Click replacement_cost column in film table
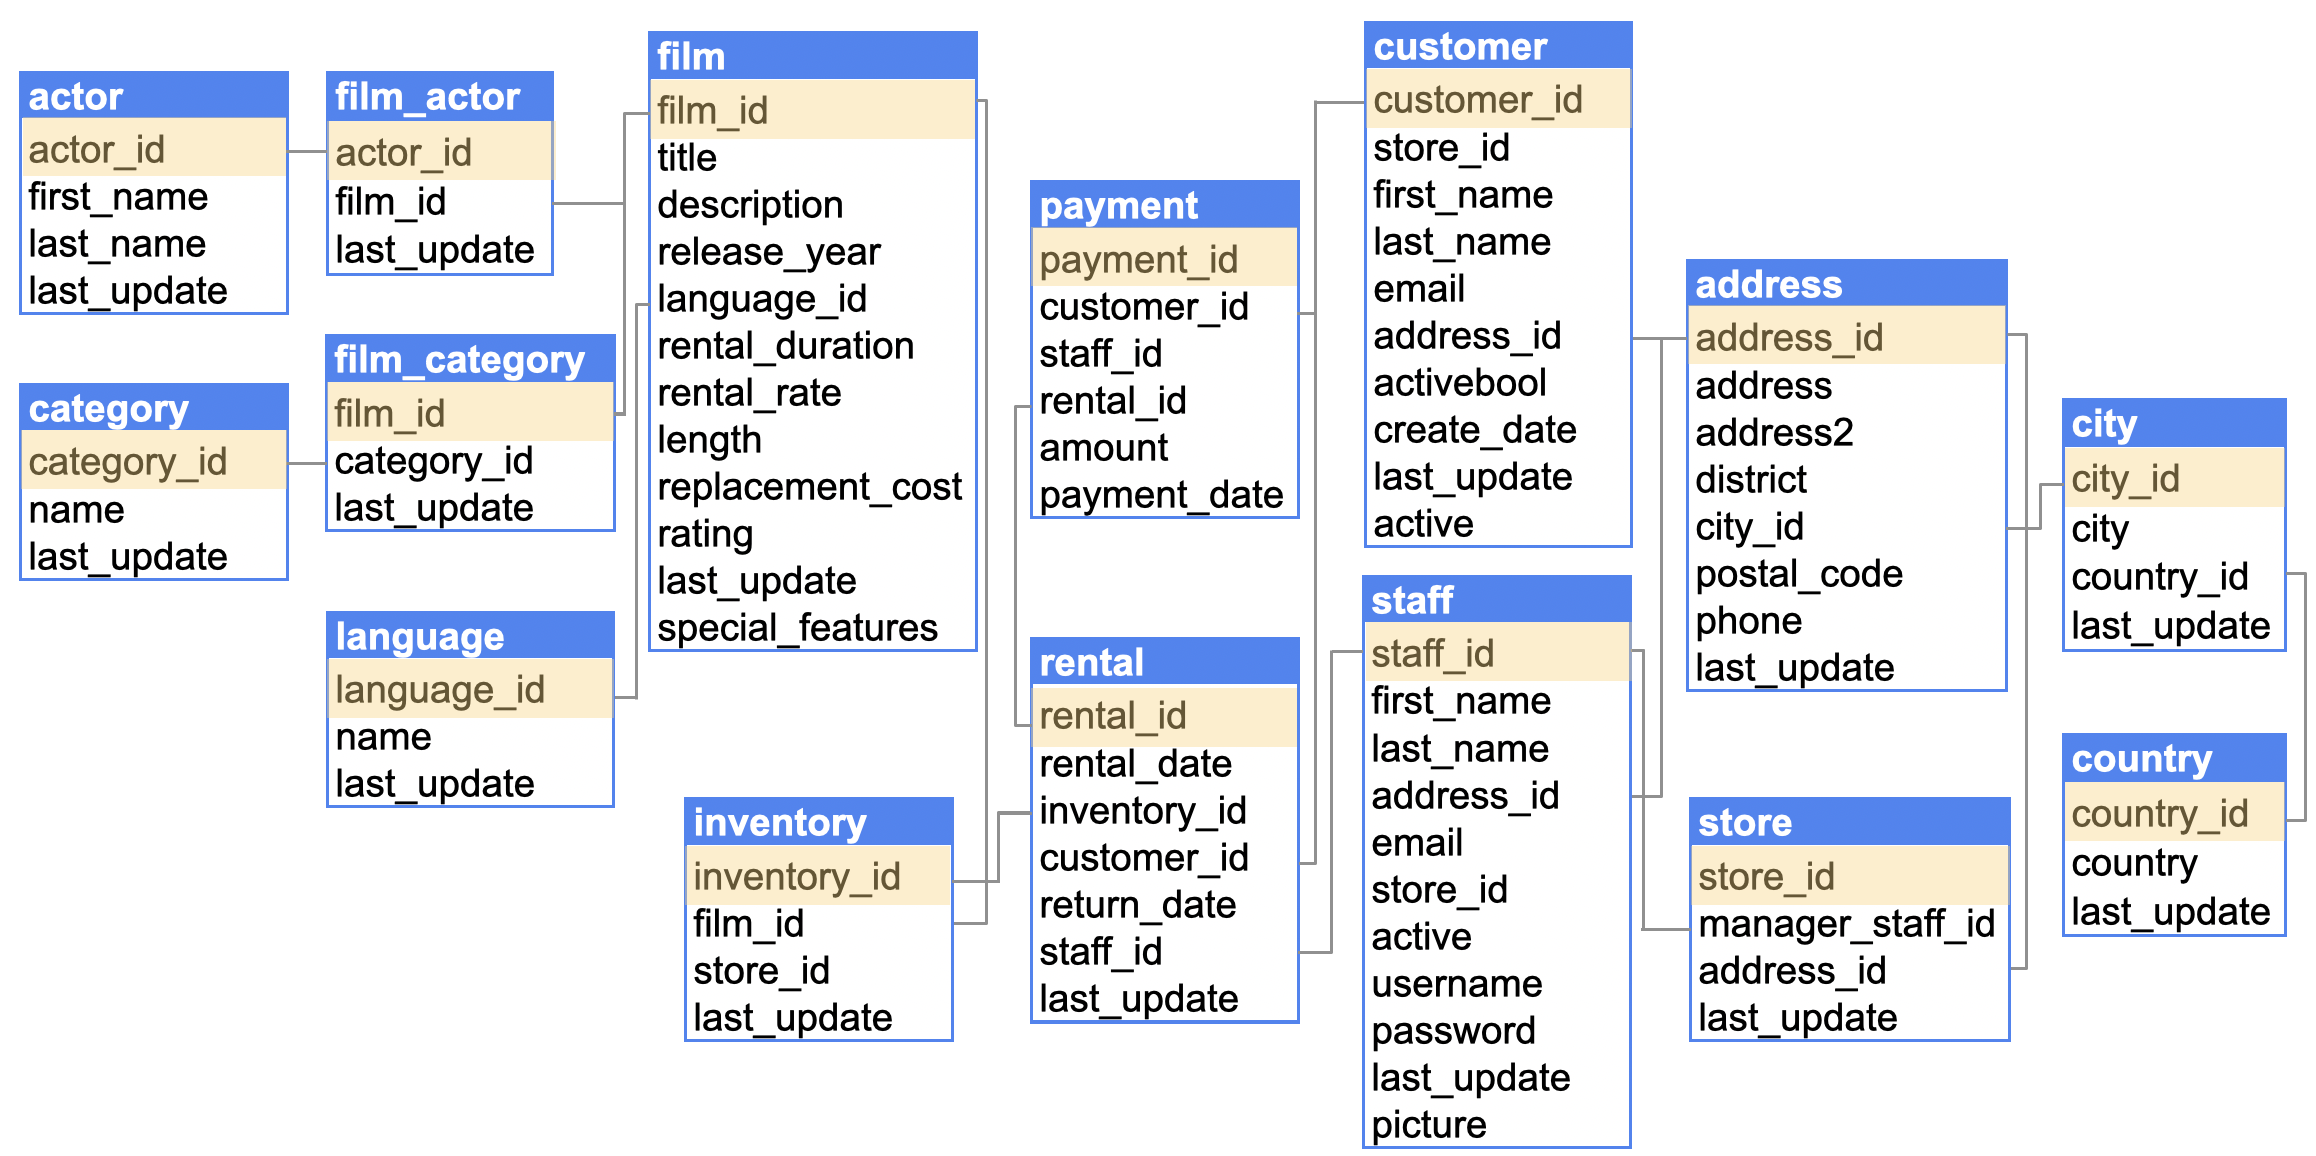This screenshot has width=2316, height=1156. click(809, 487)
